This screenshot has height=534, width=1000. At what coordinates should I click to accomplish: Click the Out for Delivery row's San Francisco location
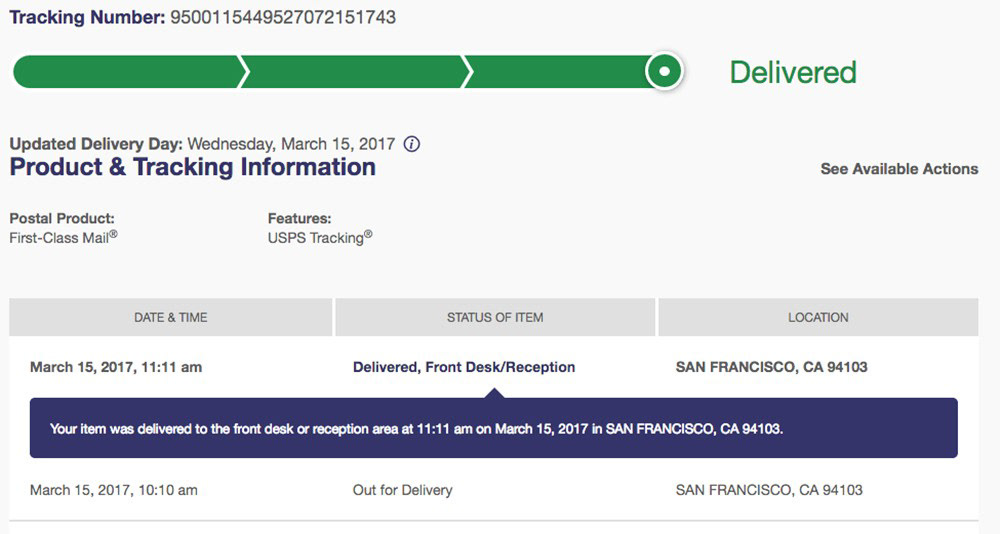click(769, 490)
